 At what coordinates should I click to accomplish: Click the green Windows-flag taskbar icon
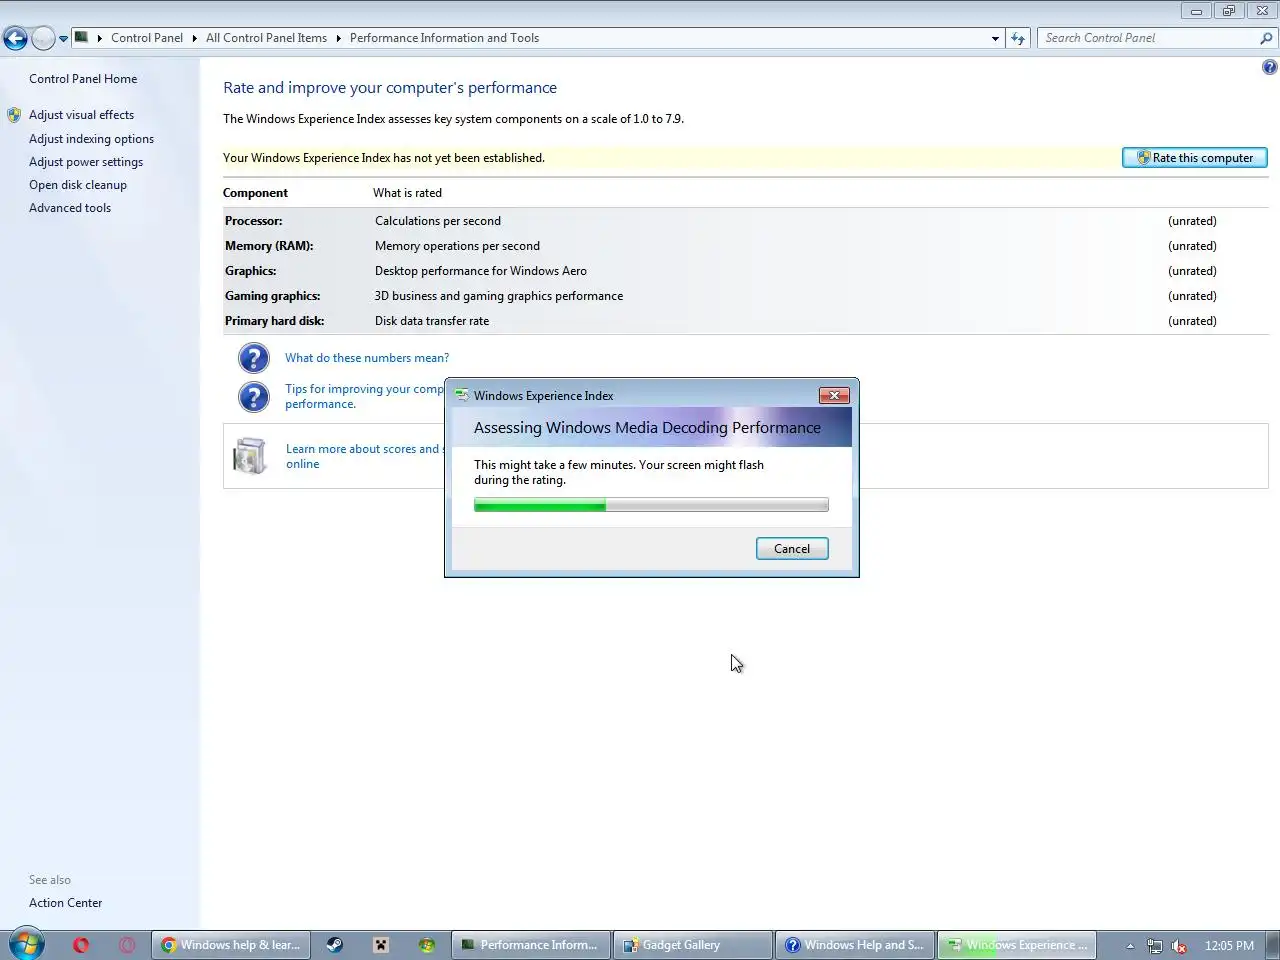[427, 945]
